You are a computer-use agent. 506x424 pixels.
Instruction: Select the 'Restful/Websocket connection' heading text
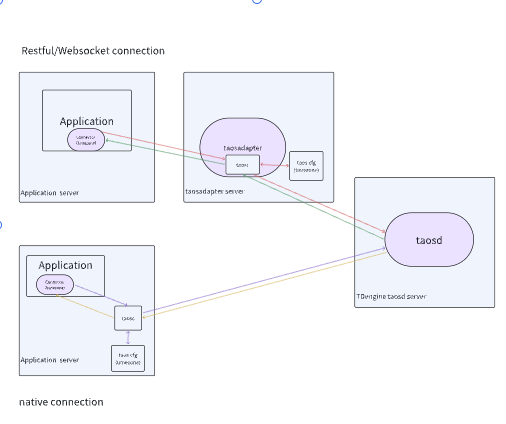[93, 51]
